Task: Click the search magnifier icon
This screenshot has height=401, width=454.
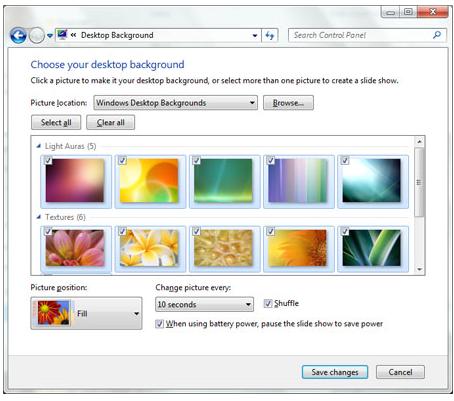Action: 436,35
